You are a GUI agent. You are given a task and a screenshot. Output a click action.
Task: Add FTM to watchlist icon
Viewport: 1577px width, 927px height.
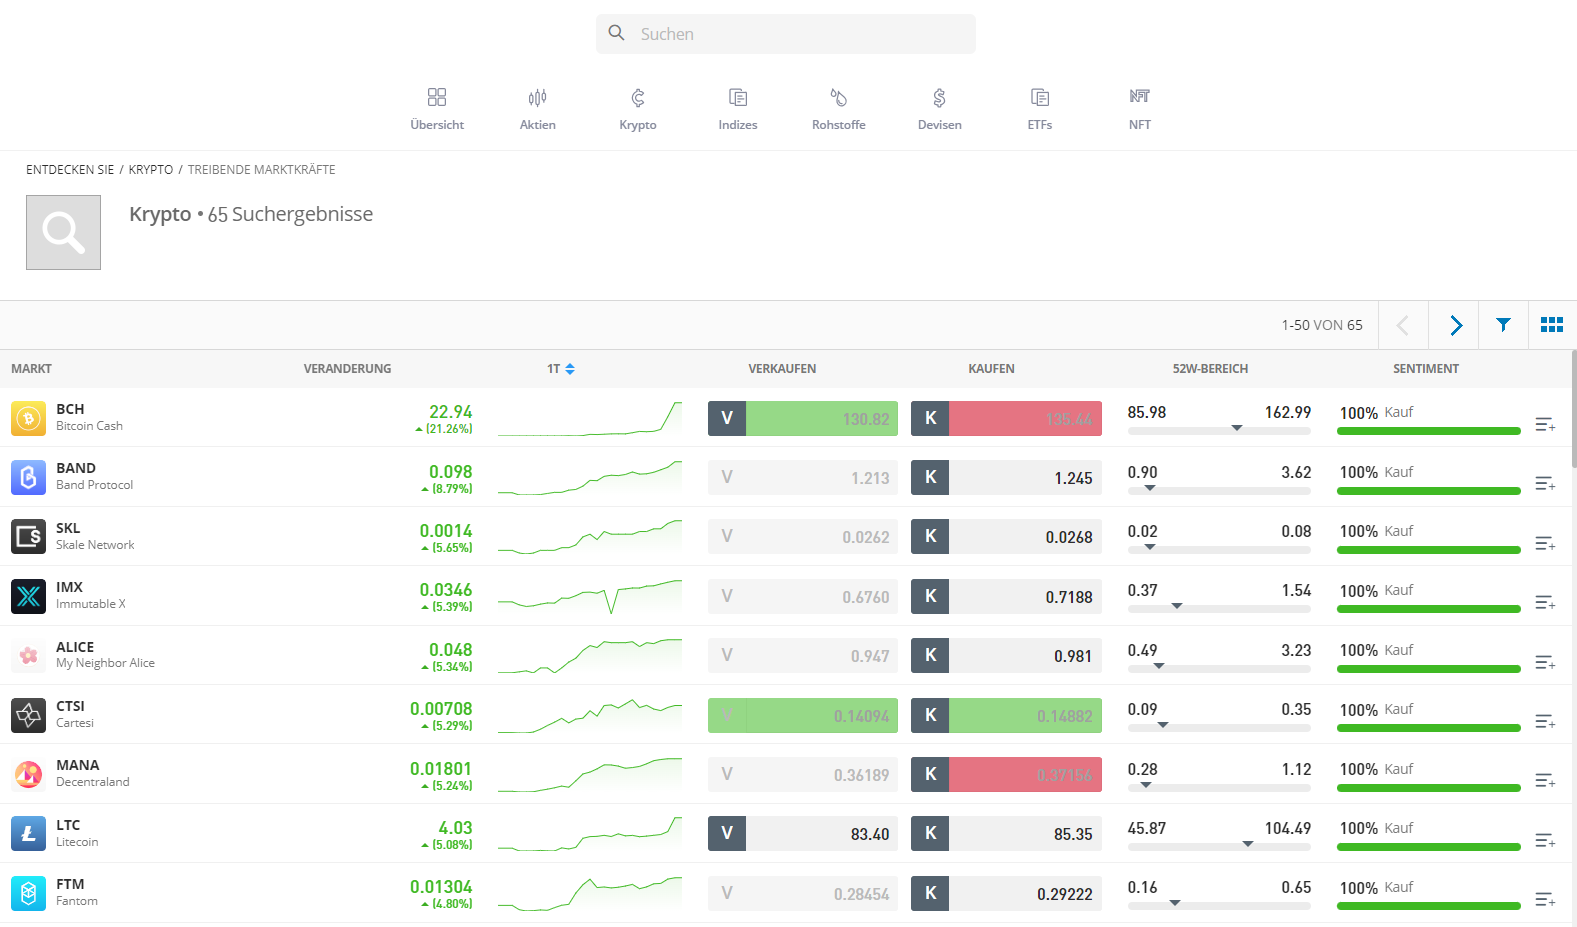(1545, 900)
